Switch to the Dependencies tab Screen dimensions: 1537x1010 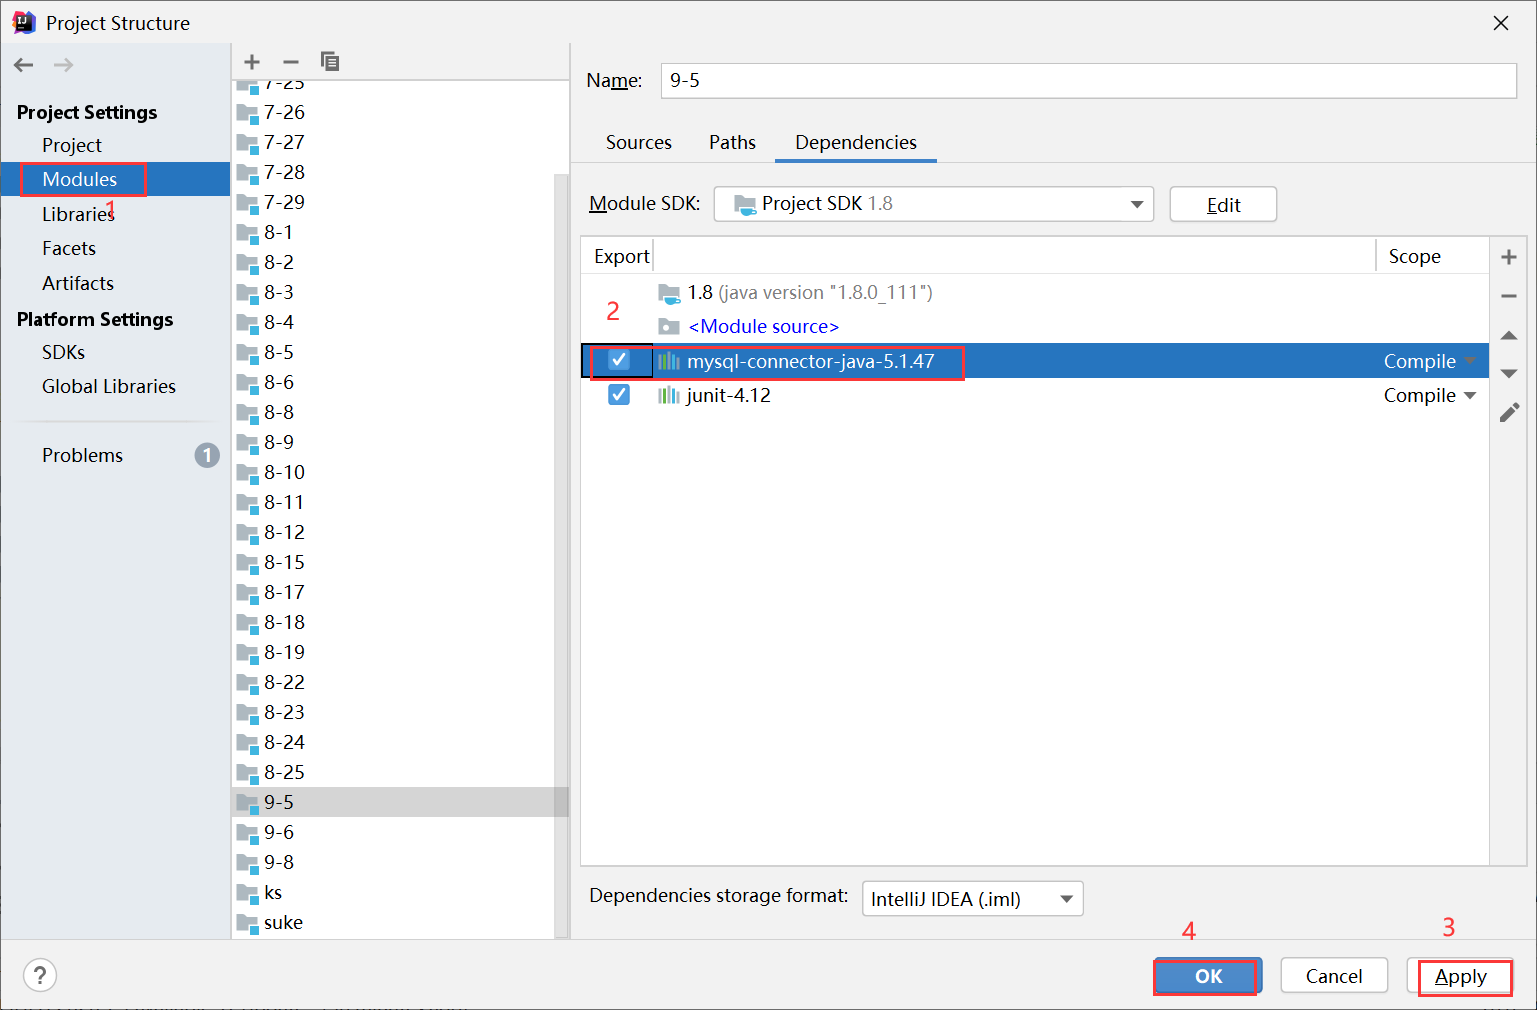point(856,142)
